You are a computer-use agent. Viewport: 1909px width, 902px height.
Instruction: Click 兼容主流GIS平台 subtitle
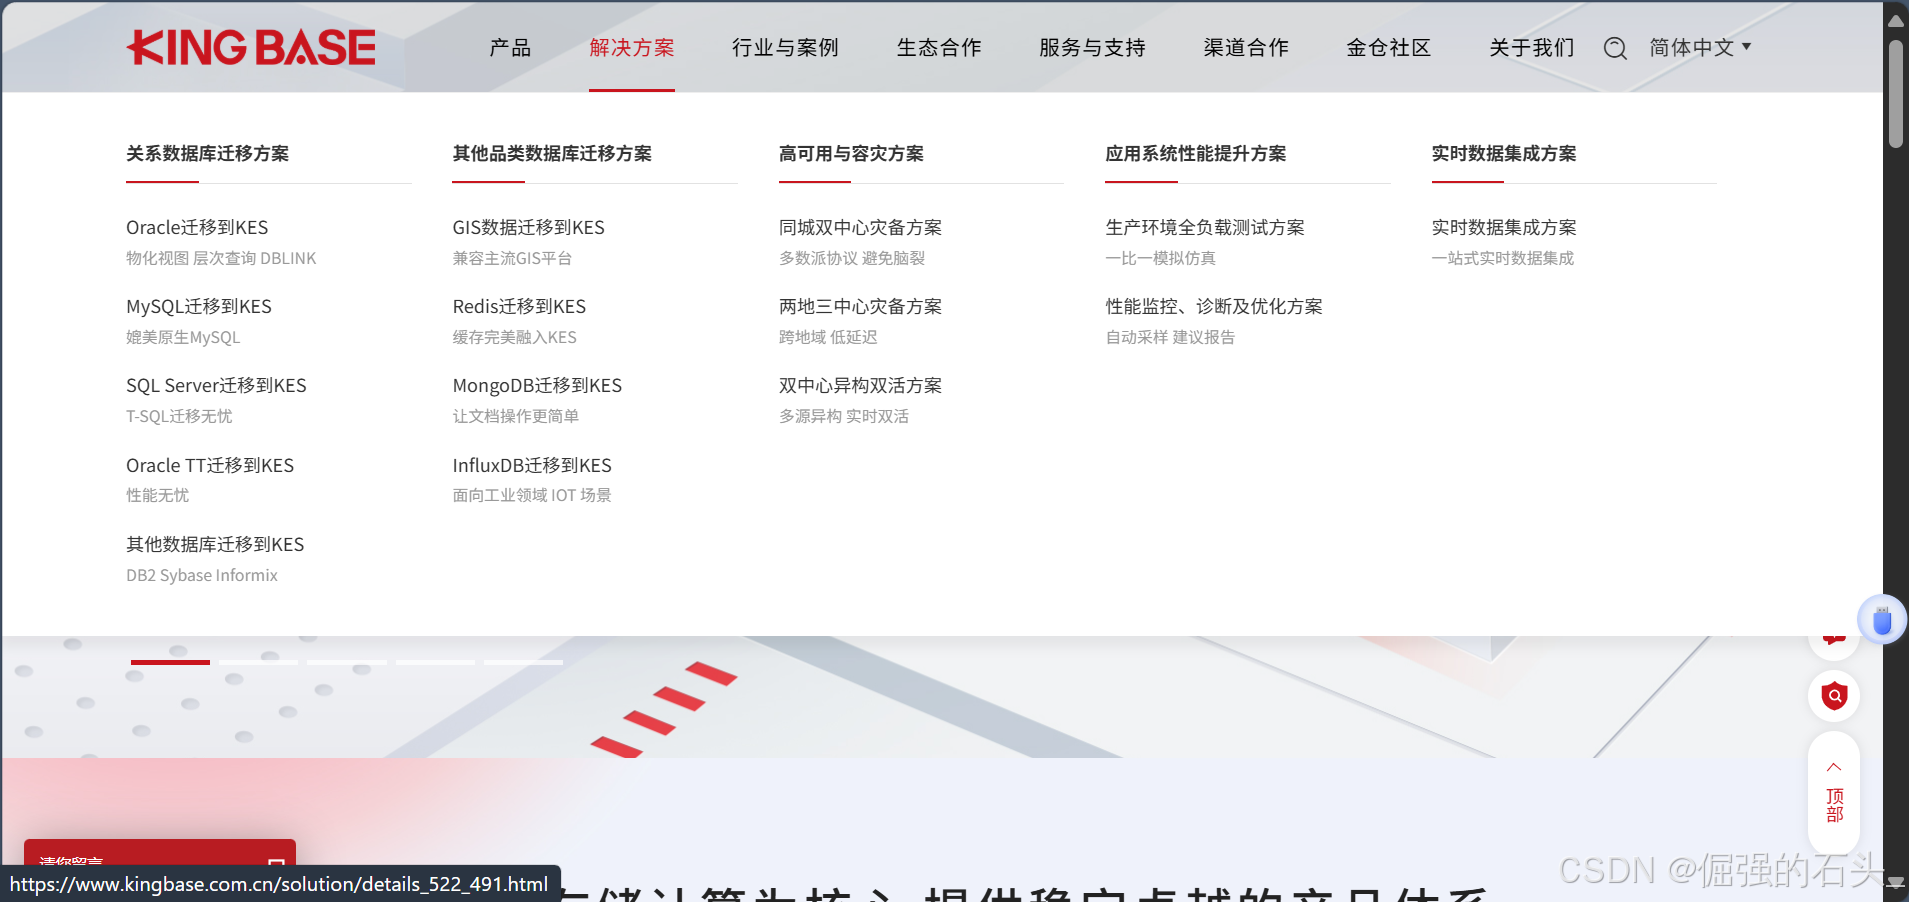click(512, 258)
